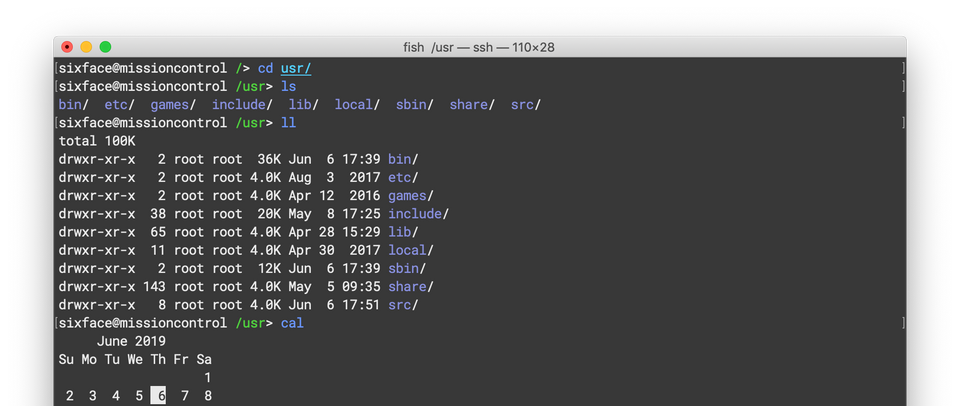The image size is (960, 406).
Task: Click the 'June 2019' calendar header
Action: click(x=131, y=341)
